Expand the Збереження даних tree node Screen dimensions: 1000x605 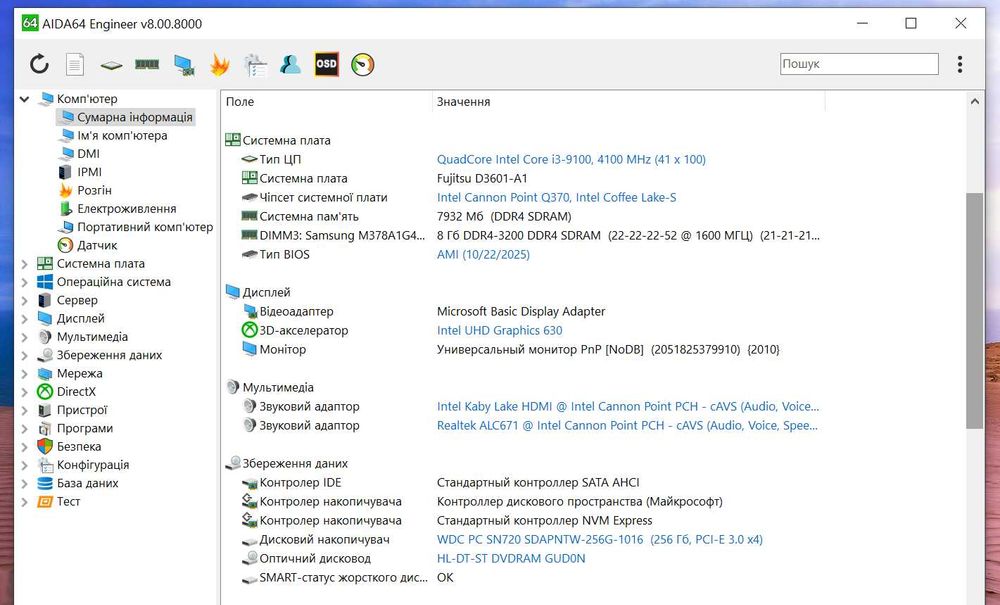click(24, 356)
